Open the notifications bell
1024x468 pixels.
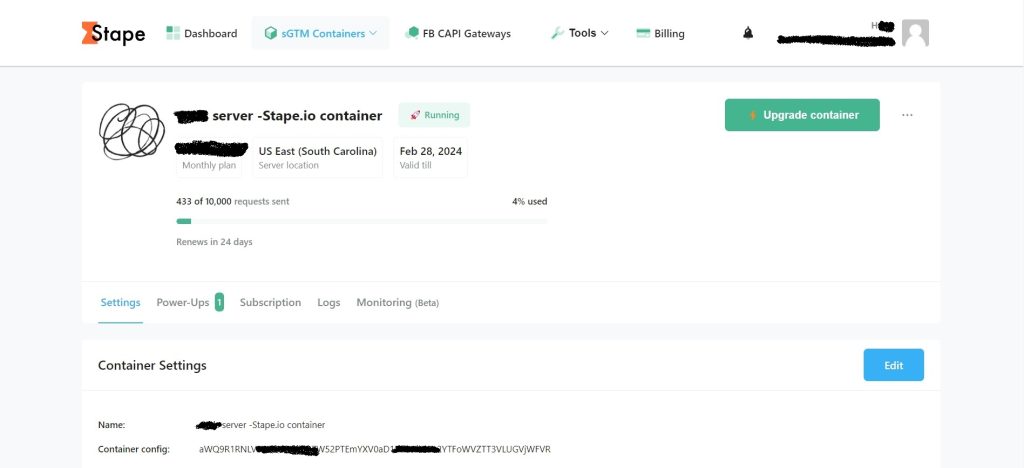click(x=748, y=33)
